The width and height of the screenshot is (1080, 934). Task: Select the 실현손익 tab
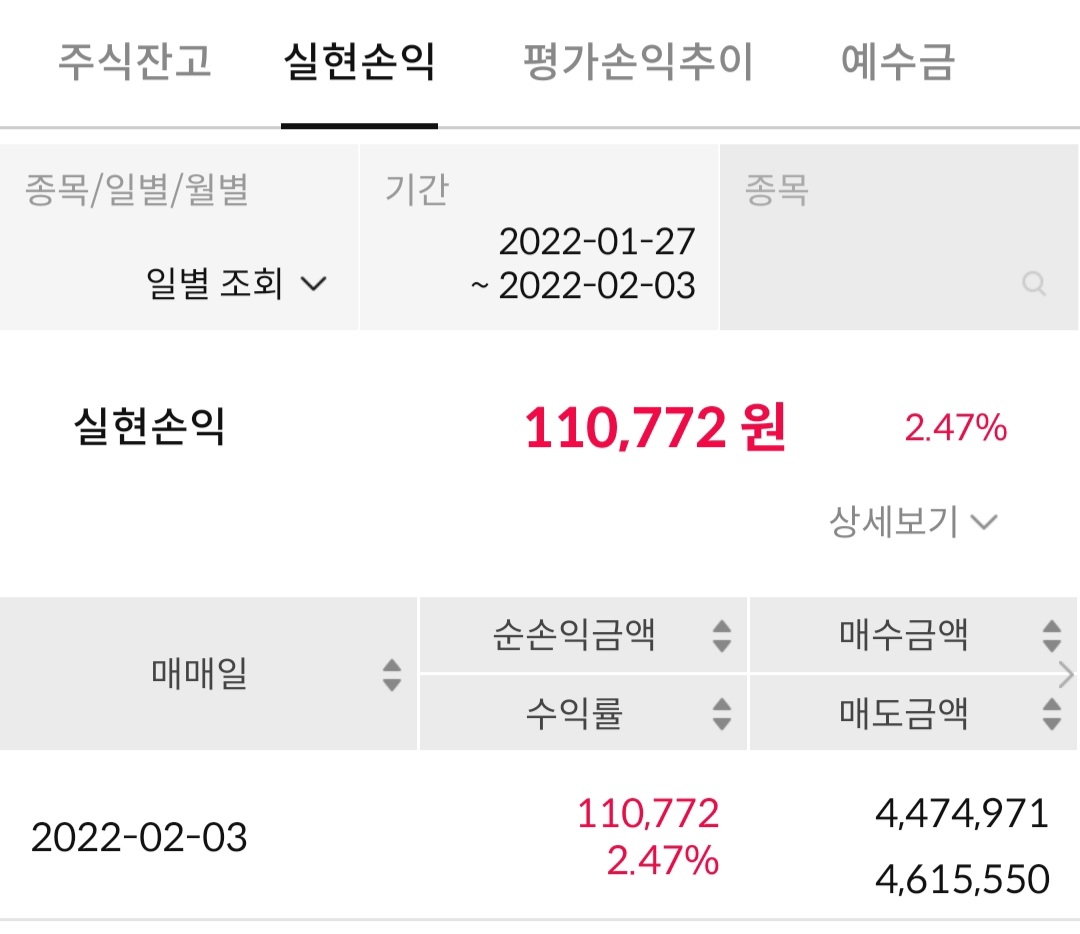point(360,61)
